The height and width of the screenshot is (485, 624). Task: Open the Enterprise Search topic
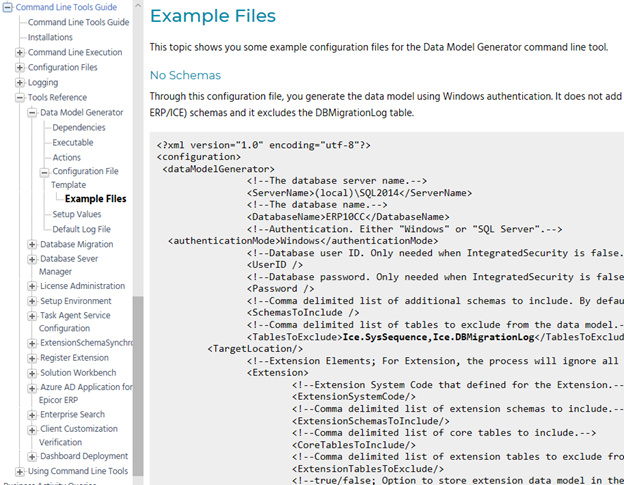(72, 415)
